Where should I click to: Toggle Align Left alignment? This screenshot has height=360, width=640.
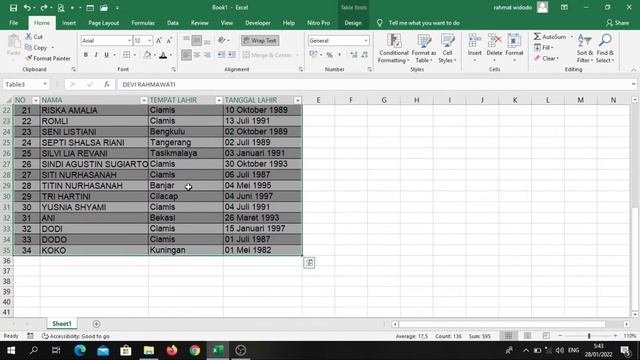[186, 55]
